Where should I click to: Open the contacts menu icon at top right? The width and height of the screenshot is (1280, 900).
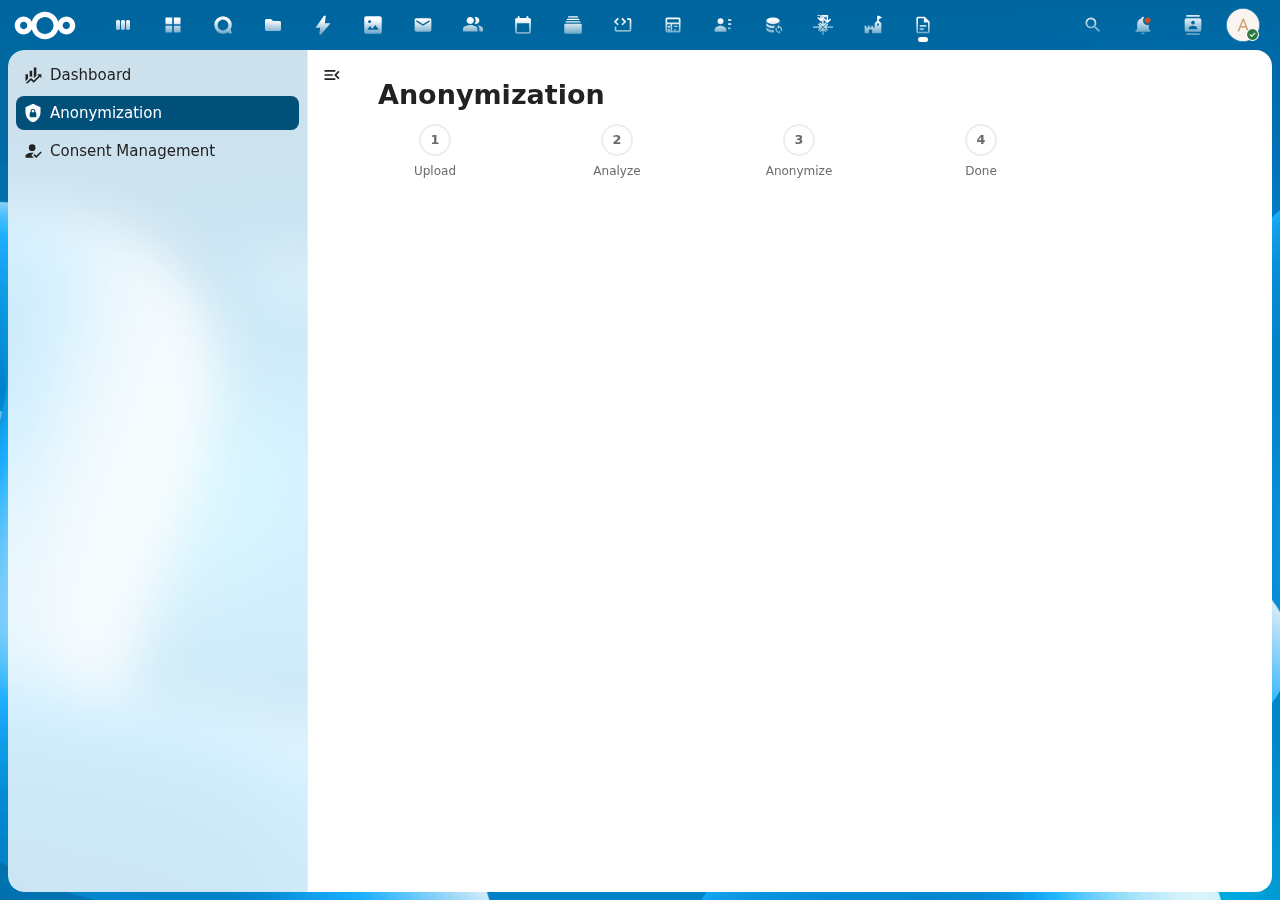click(1193, 25)
